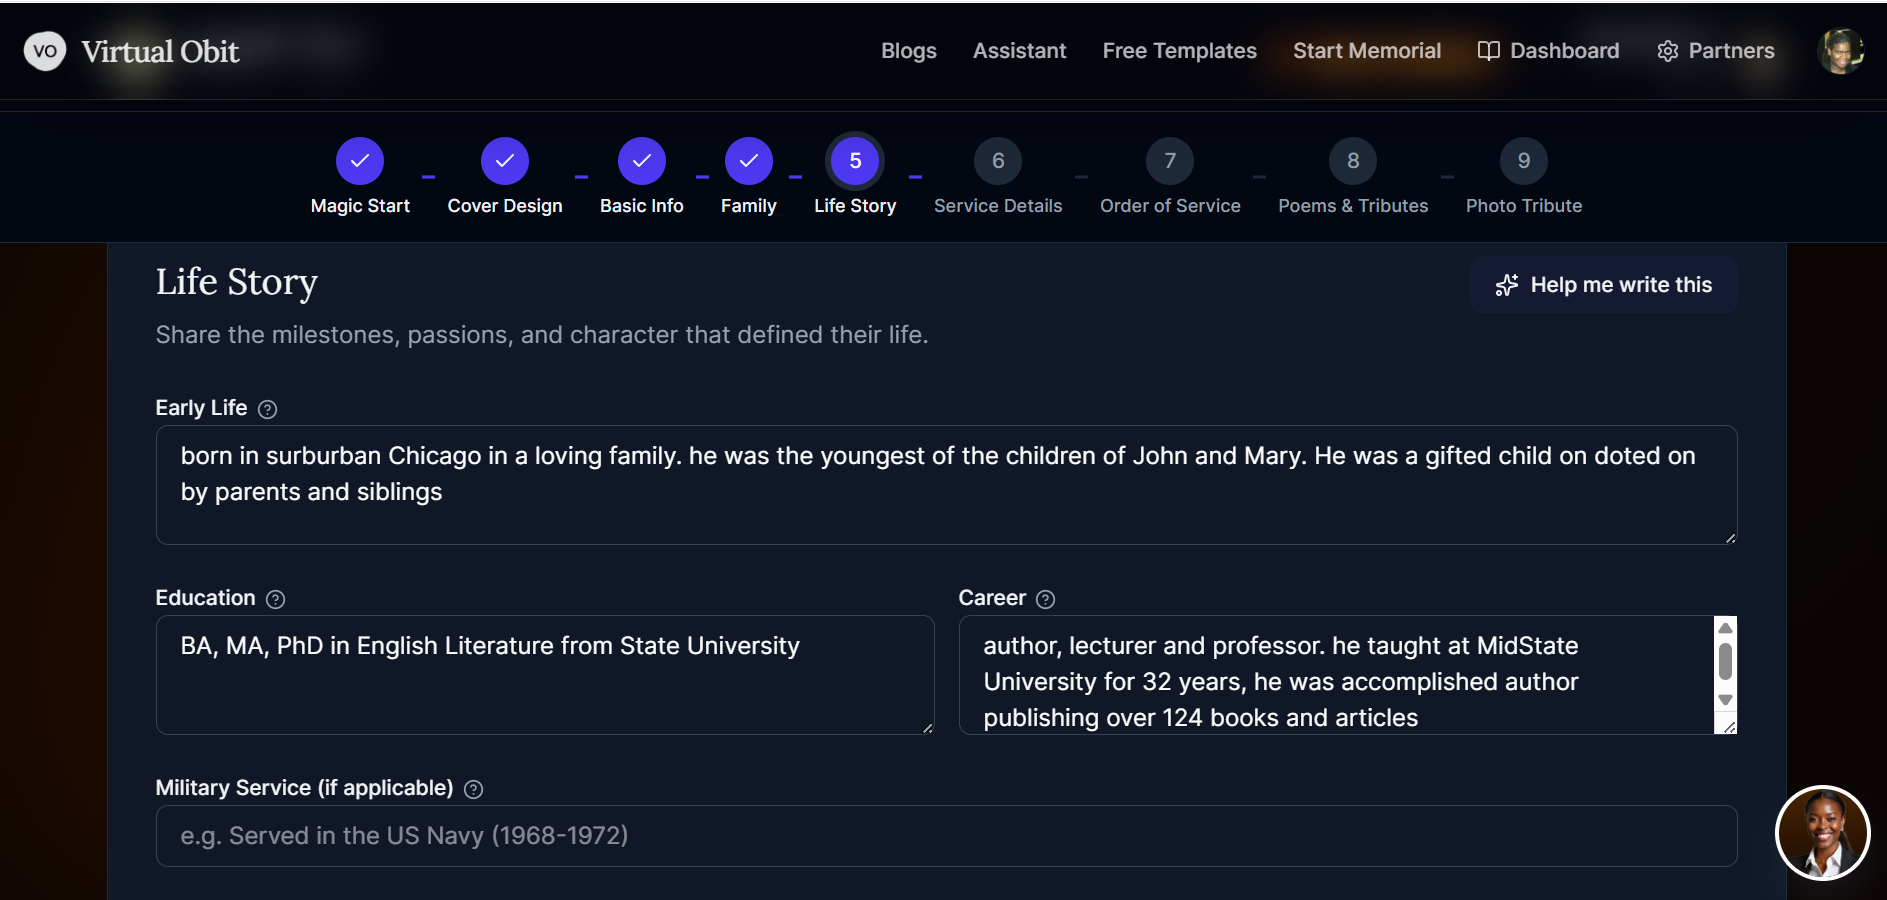The image size is (1887, 900).
Task: Jump to step 7 Order of Service
Action: tap(1170, 161)
